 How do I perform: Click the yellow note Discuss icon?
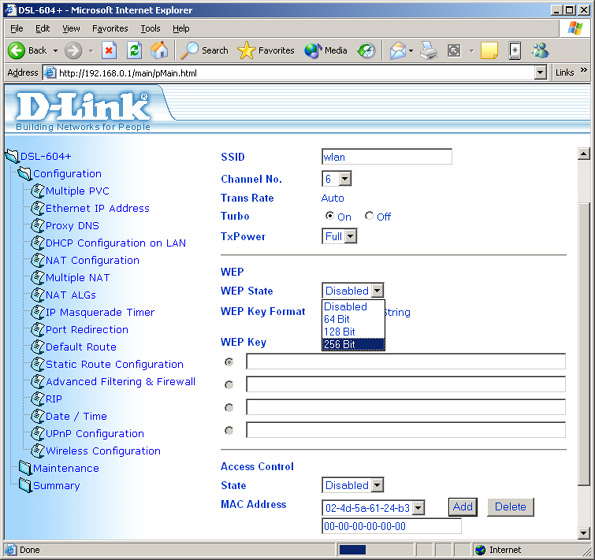coord(489,50)
